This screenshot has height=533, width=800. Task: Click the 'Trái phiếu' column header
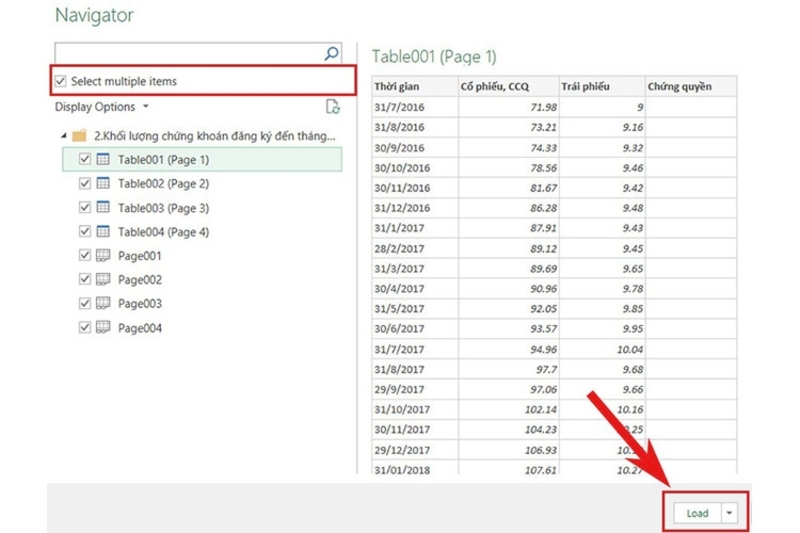[602, 86]
